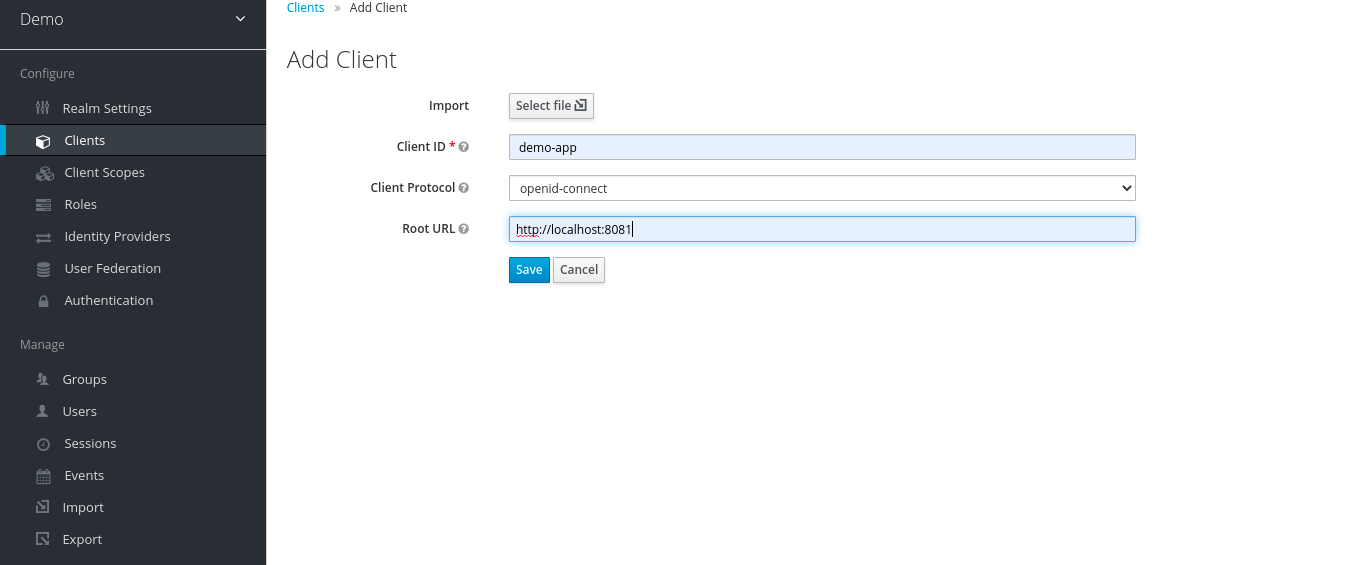Click the Clients cube icon
The height and width of the screenshot is (565, 1361).
pyautogui.click(x=43, y=141)
